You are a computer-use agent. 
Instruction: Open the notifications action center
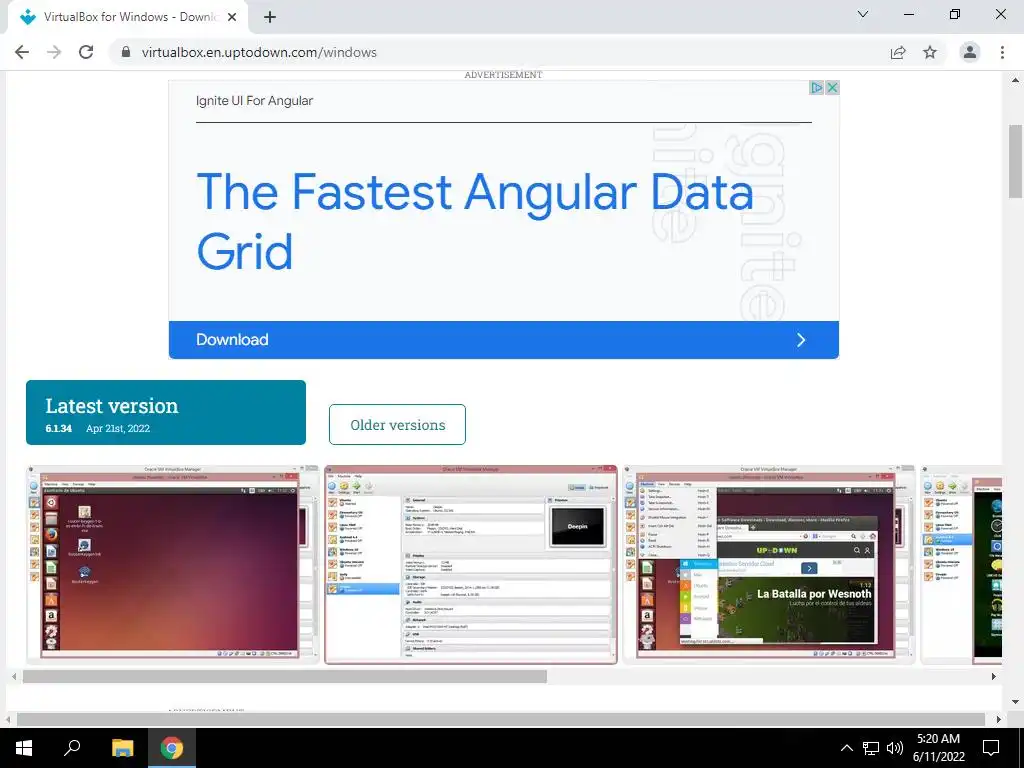[x=991, y=748]
